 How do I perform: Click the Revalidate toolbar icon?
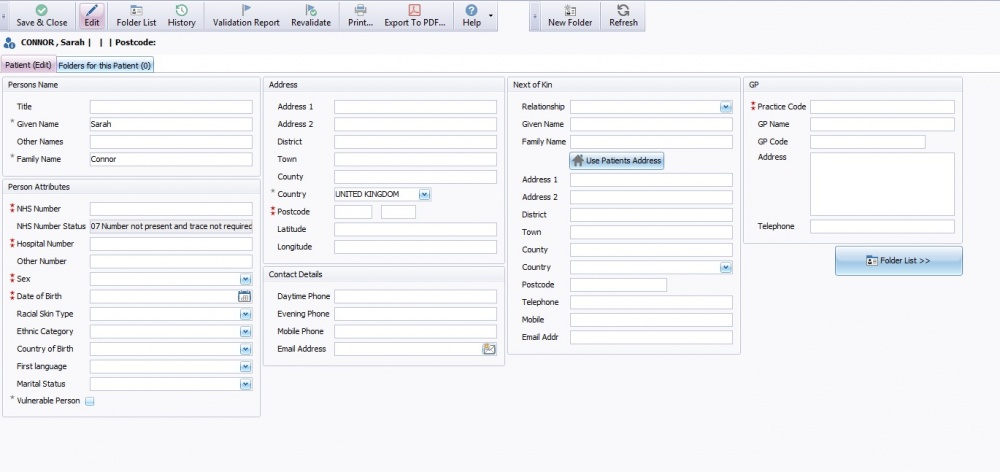tap(311, 10)
